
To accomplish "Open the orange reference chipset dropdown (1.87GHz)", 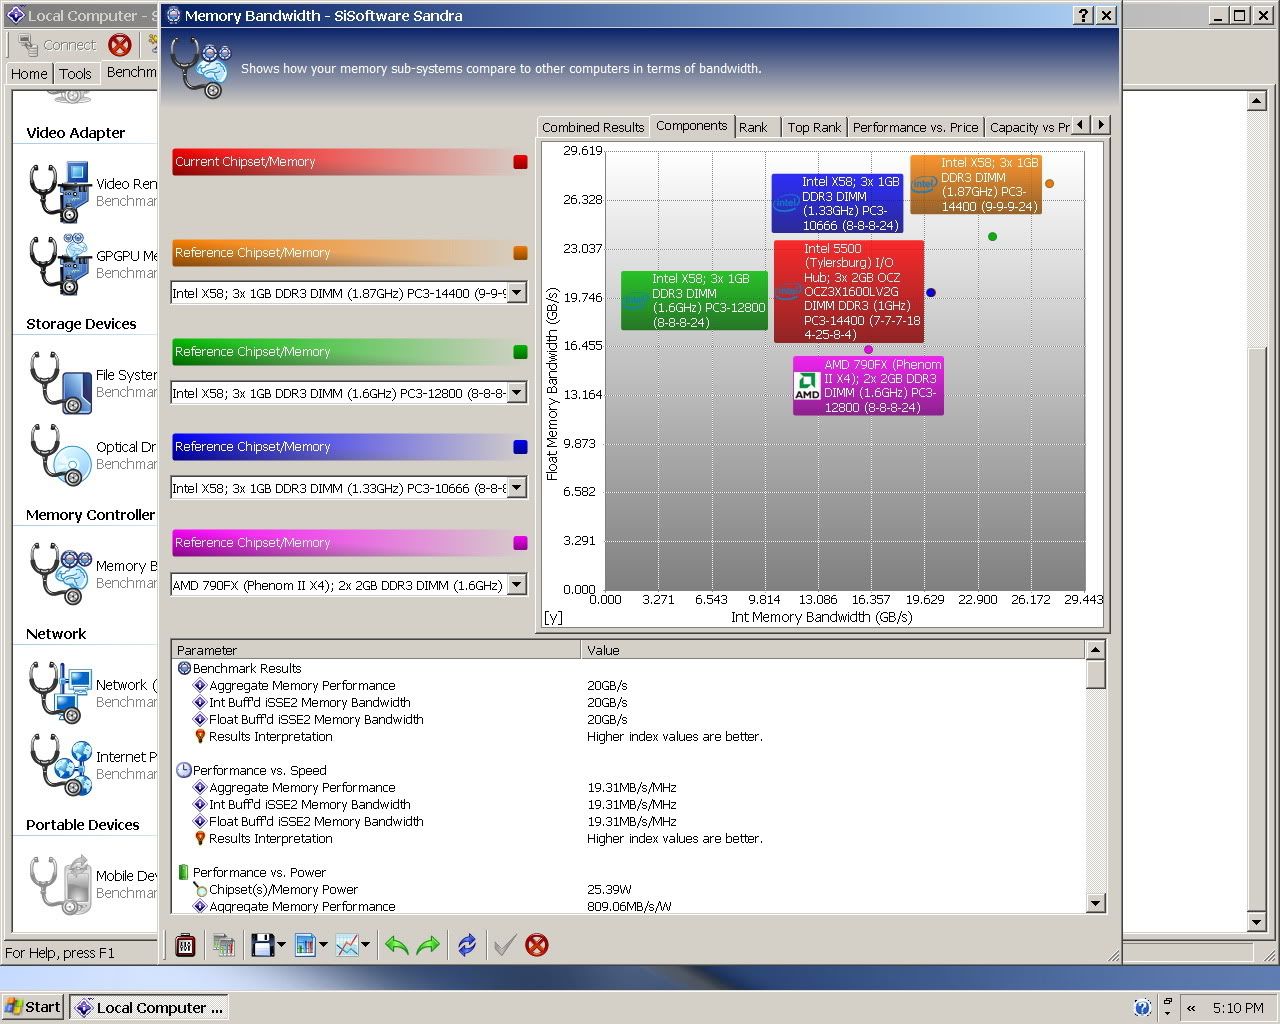I will [x=517, y=293].
